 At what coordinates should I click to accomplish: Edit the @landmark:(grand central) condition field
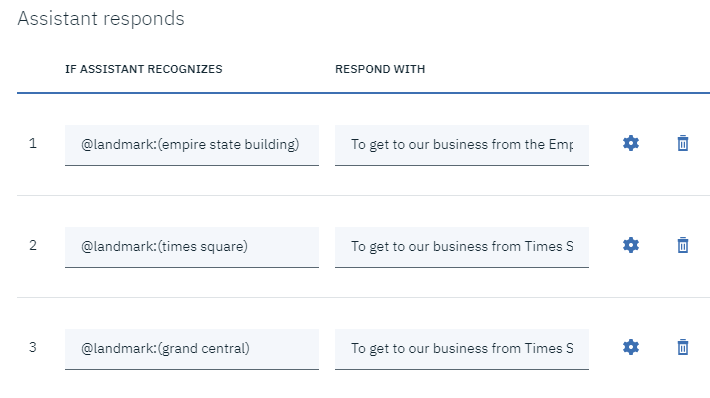tap(192, 349)
